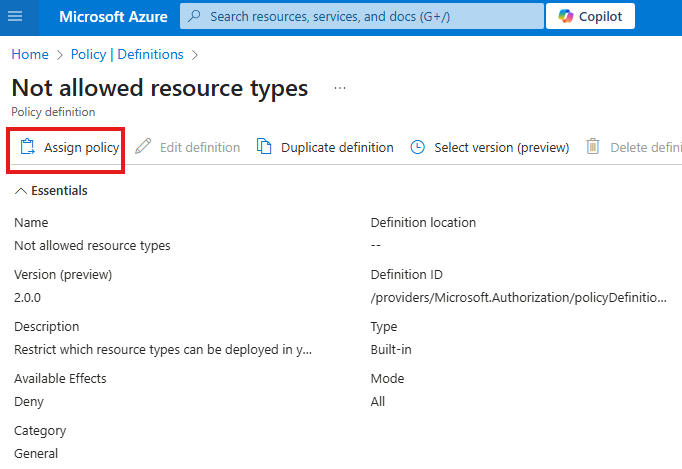Screen dimensions: 682x469
Task: Select the name value 'Not allowed resource types'
Action: pos(92,246)
